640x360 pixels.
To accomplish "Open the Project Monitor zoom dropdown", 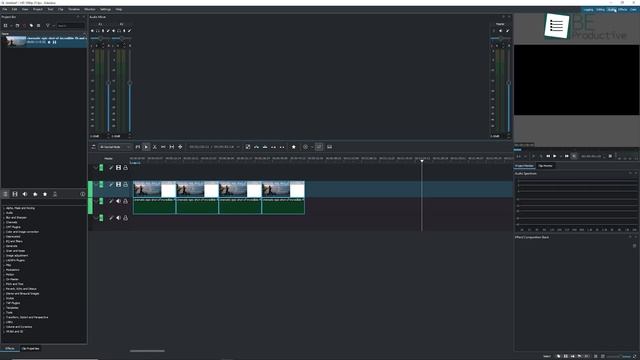I will click(521, 156).
